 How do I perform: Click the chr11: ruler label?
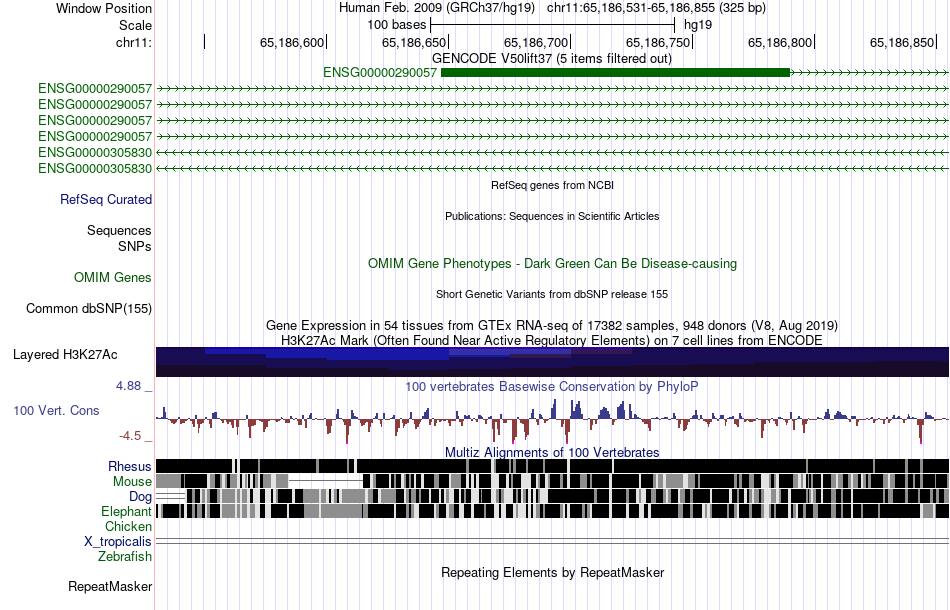[x=134, y=42]
